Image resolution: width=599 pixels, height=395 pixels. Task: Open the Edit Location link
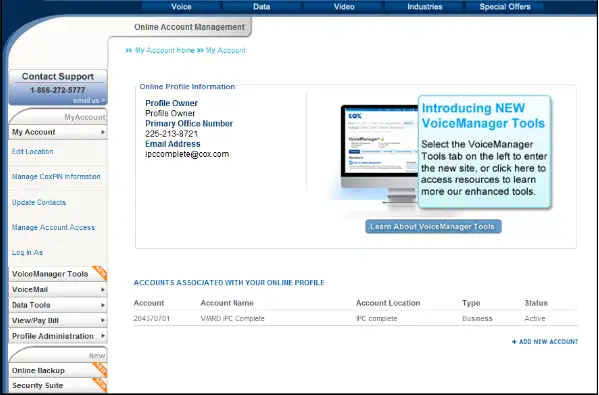[x=32, y=152]
